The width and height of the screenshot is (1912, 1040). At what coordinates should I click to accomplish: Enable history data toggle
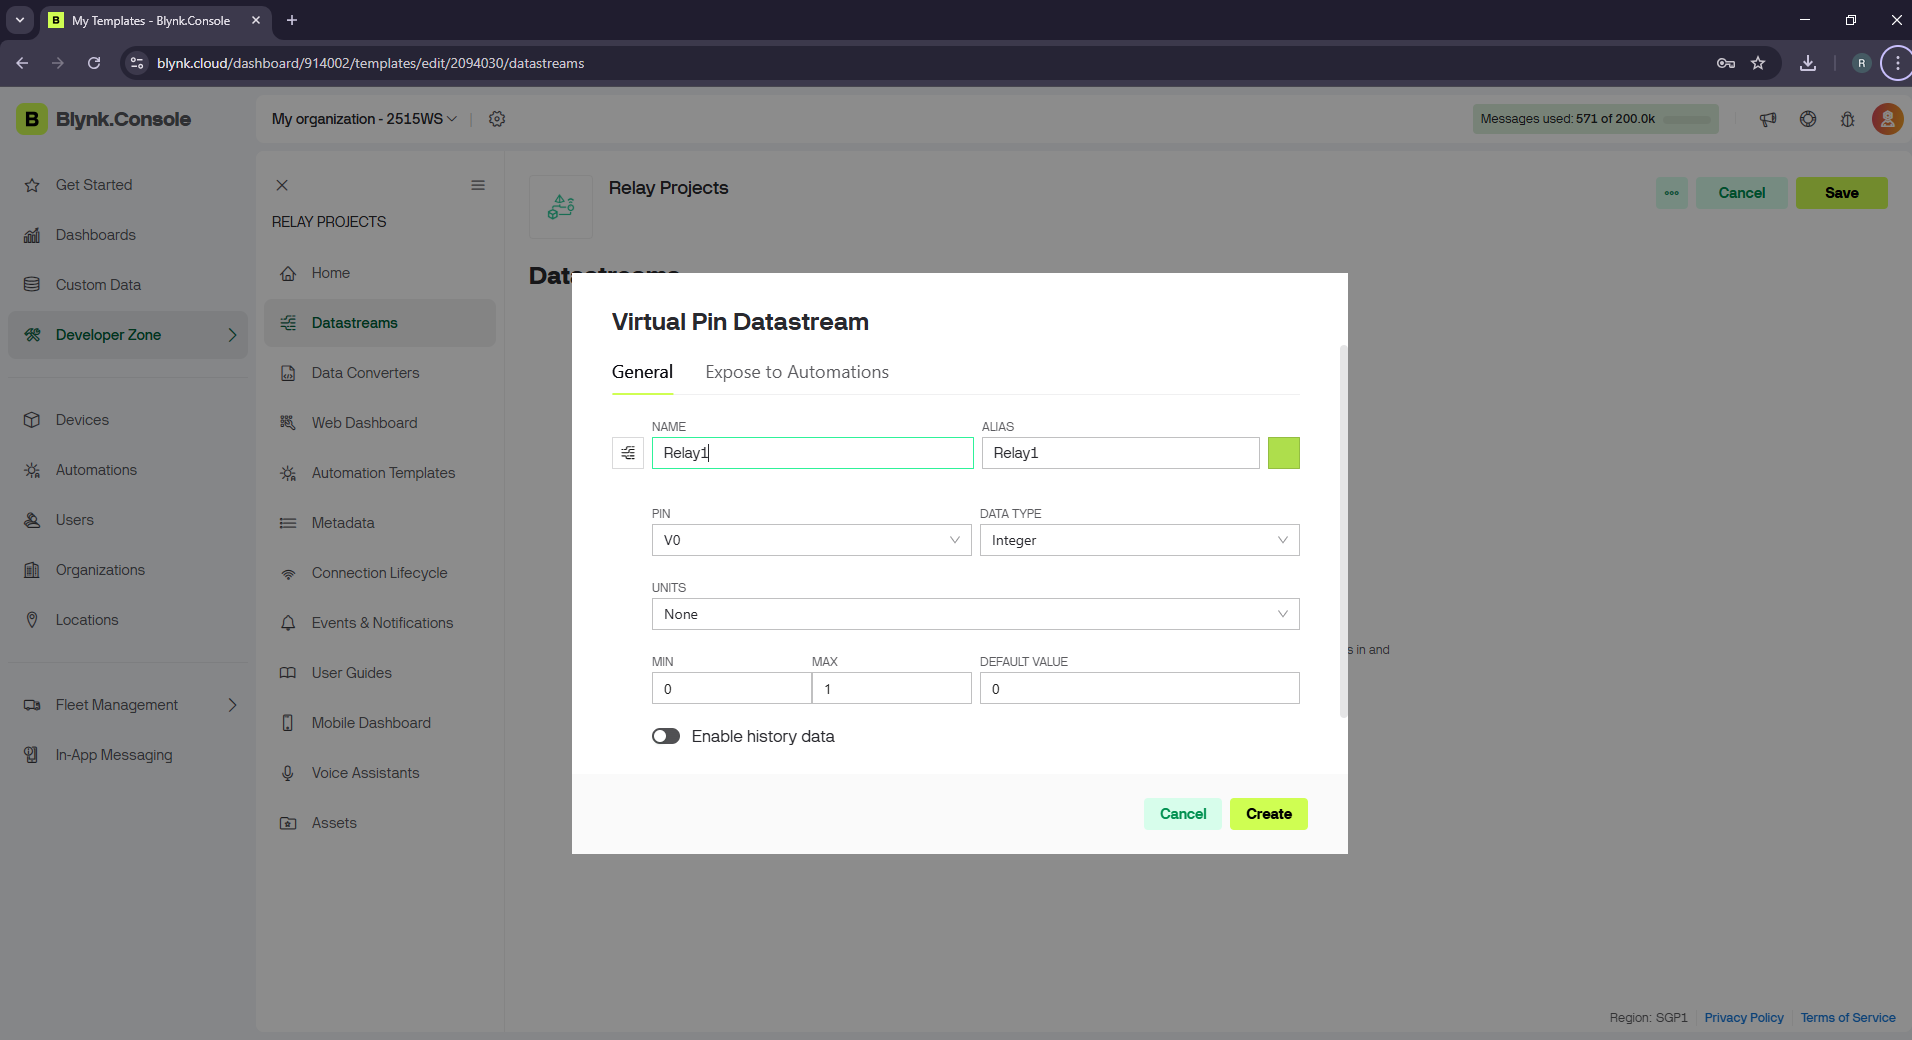(666, 736)
